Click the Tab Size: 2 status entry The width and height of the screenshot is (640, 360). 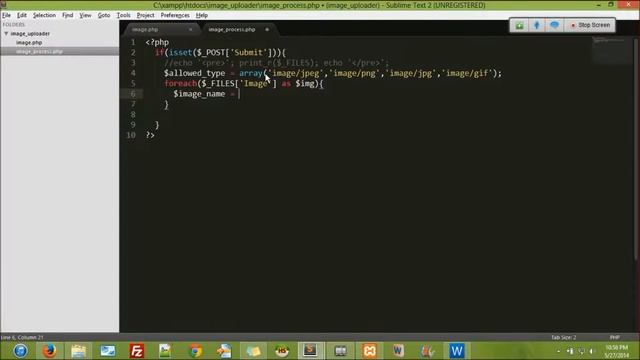pos(564,338)
